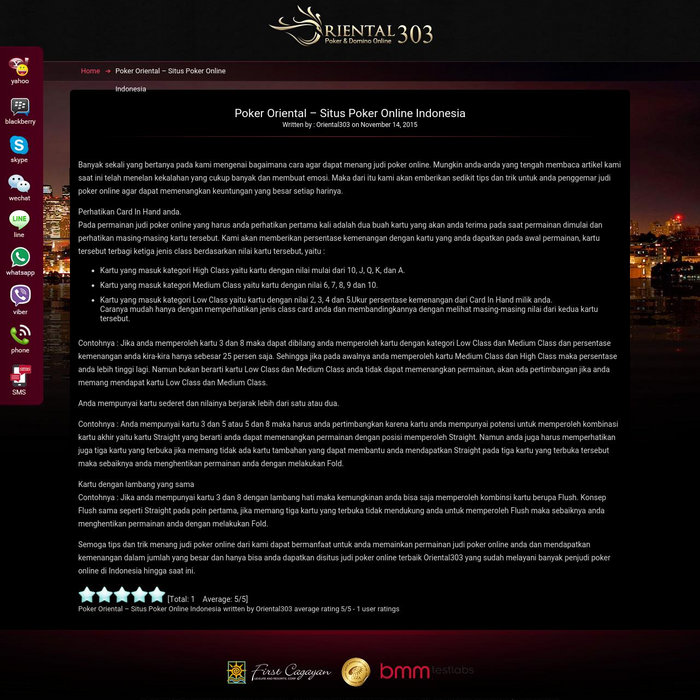Image resolution: width=700 pixels, height=700 pixels.
Task: Open the Yahoo messenger contact icon
Action: point(19,71)
